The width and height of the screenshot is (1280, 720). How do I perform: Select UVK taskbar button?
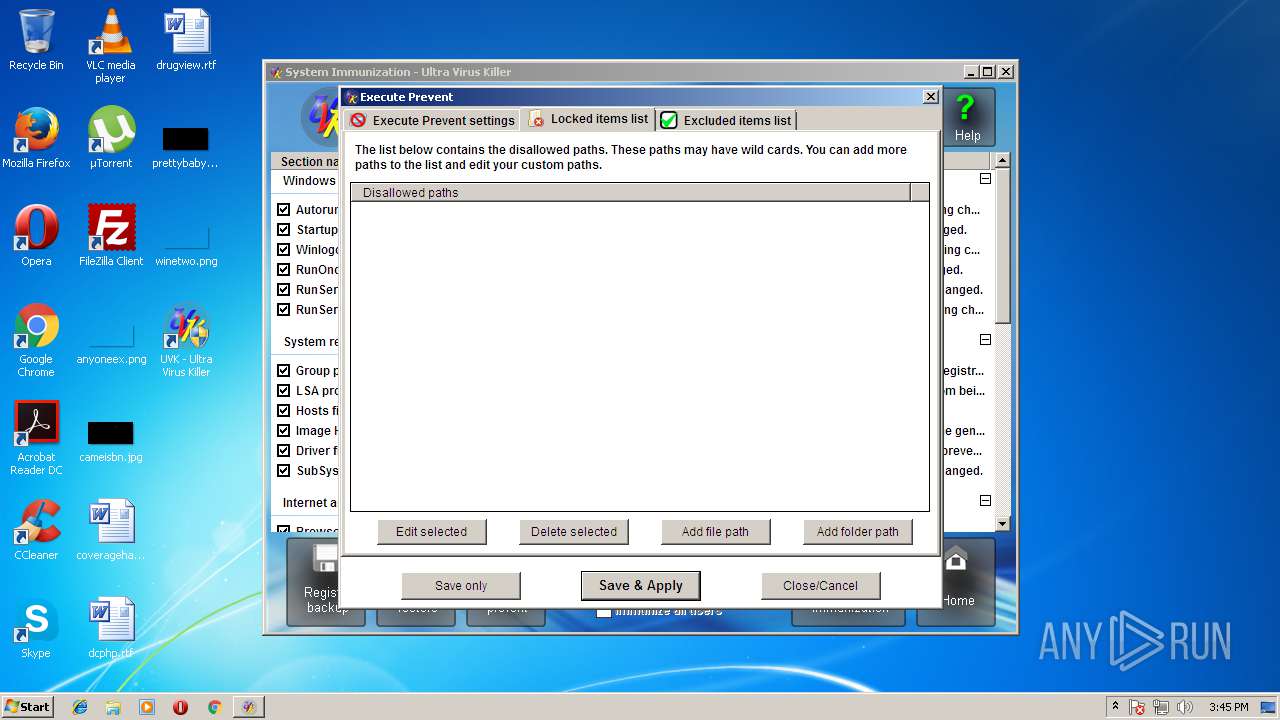click(x=249, y=707)
